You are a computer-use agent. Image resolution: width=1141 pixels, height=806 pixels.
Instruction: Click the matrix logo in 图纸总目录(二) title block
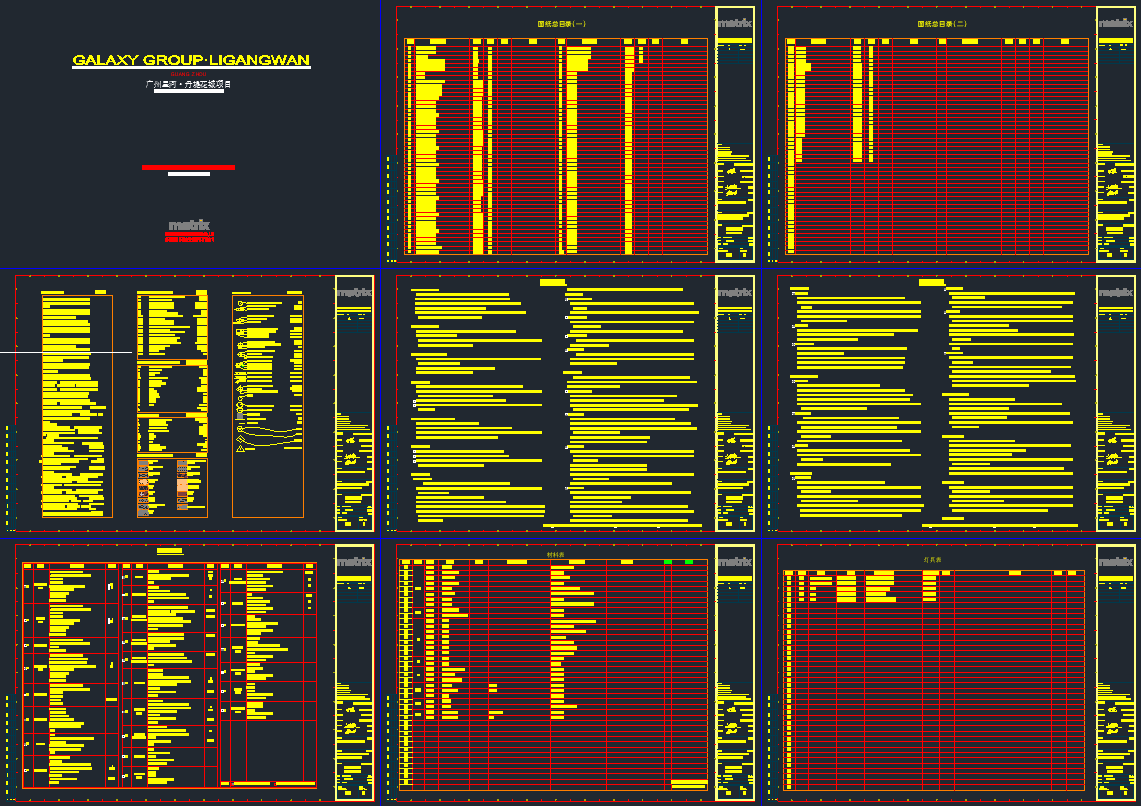(1116, 23)
